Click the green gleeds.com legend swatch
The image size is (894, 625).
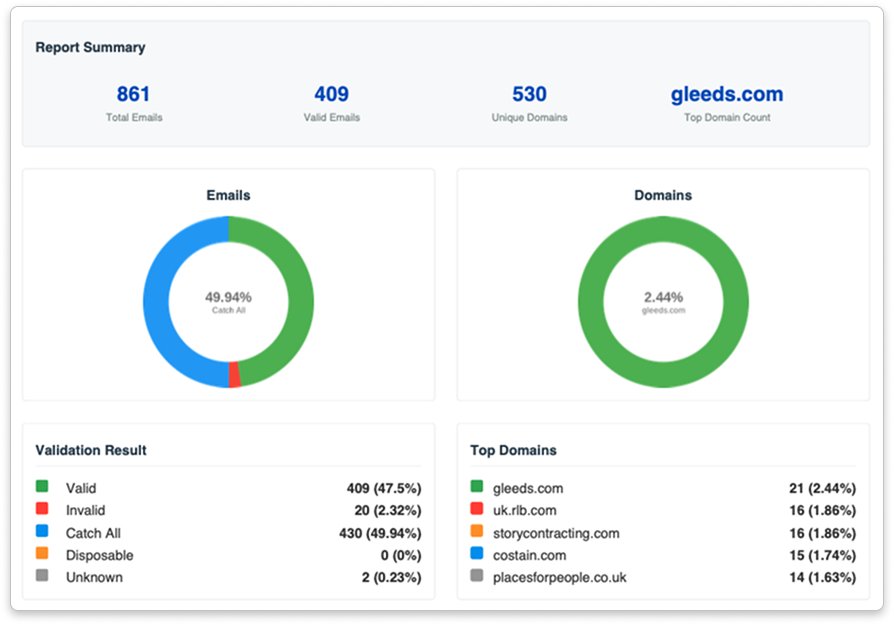[477, 488]
